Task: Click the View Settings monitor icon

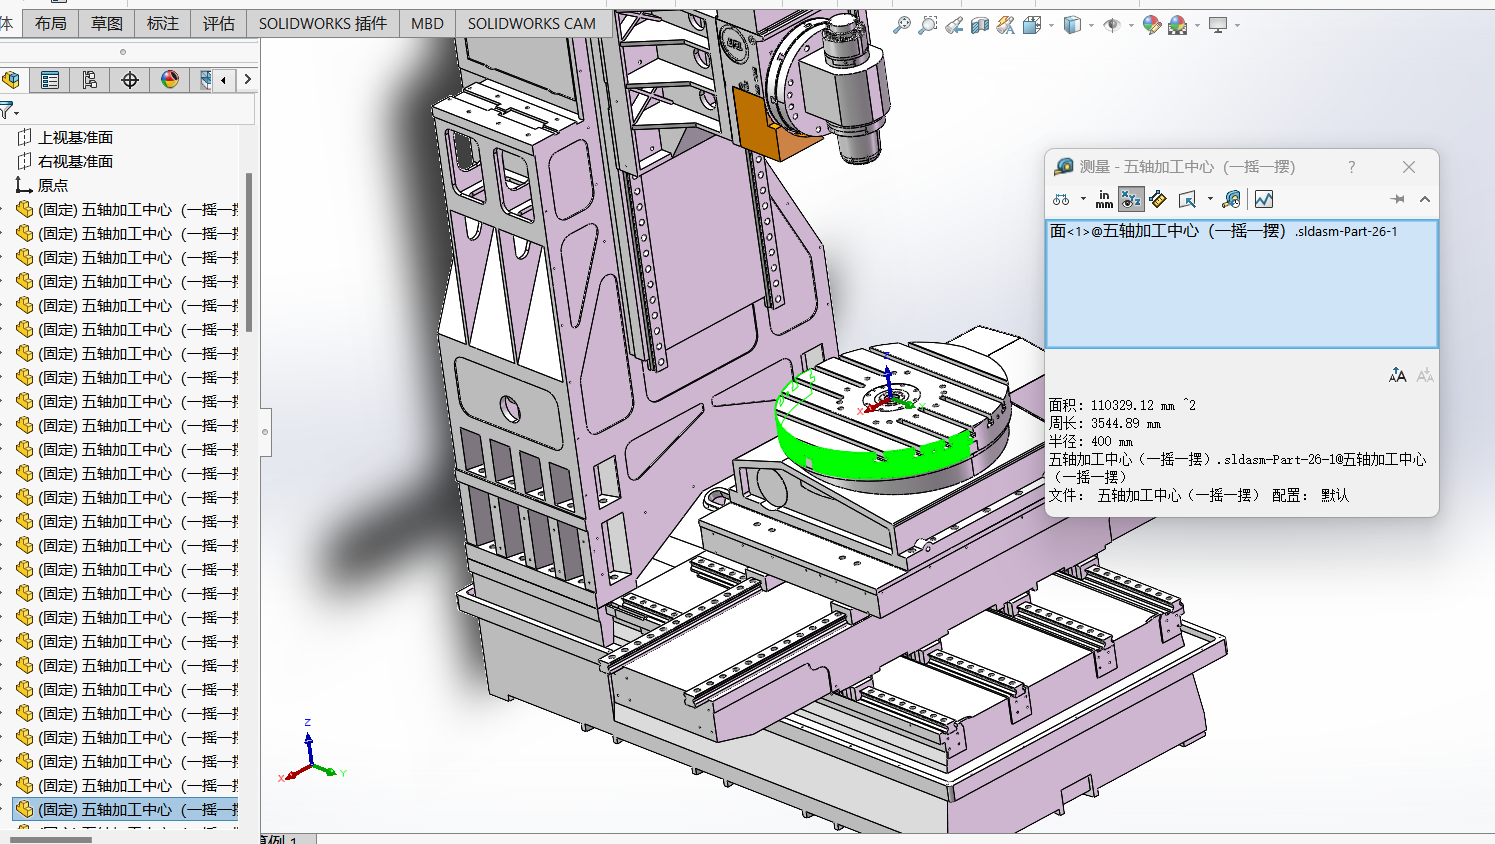Action: pos(1218,25)
